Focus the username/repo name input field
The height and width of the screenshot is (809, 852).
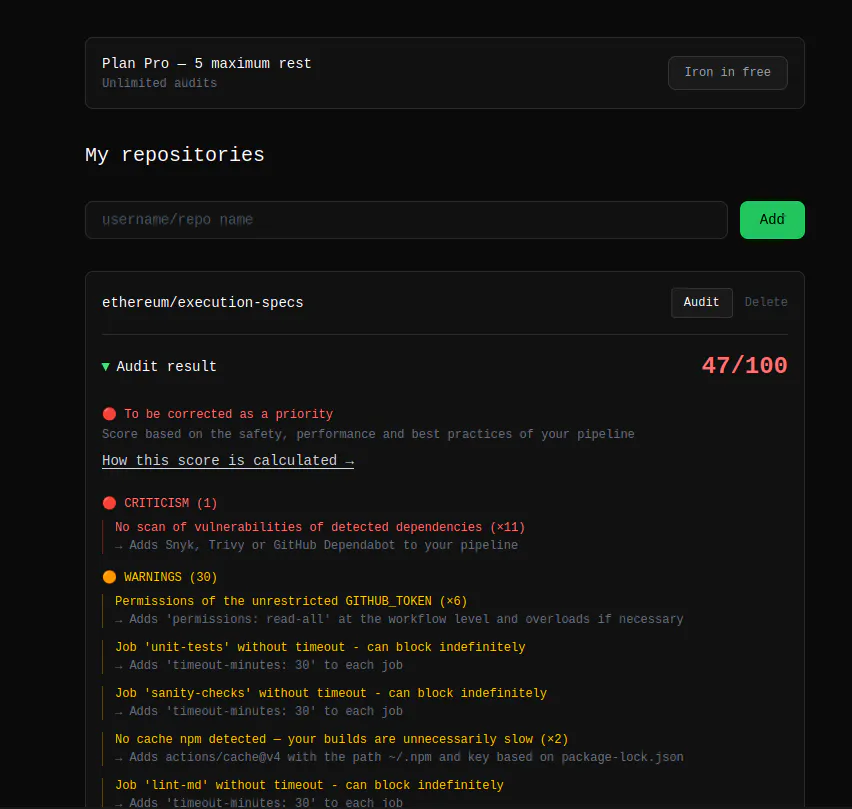point(406,220)
